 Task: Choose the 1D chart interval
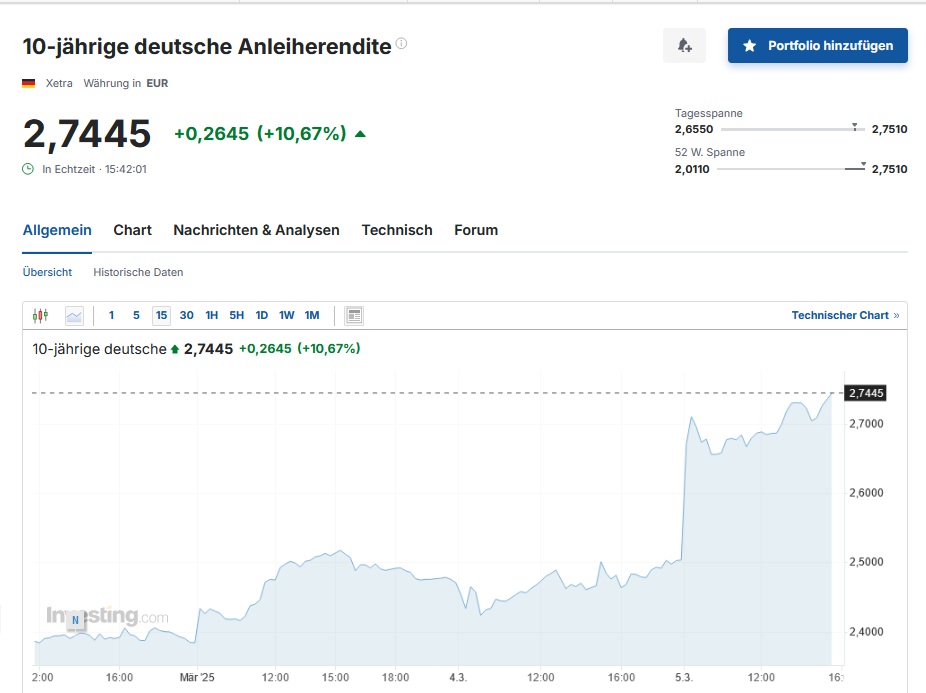coord(262,315)
